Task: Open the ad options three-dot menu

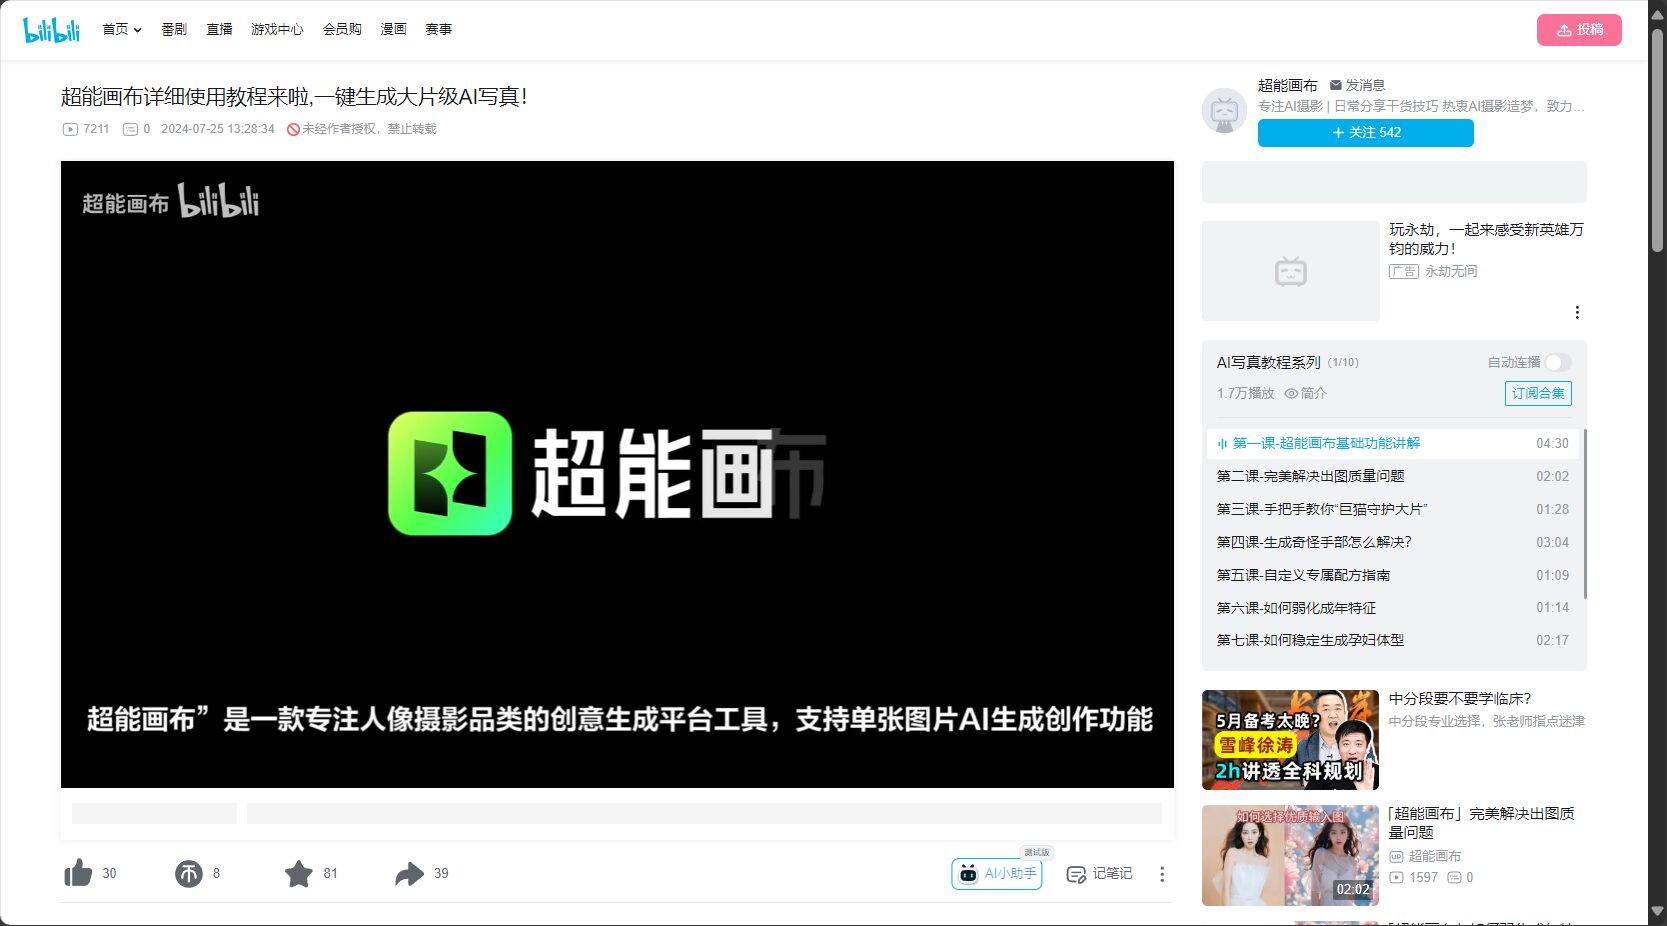Action: [1577, 312]
